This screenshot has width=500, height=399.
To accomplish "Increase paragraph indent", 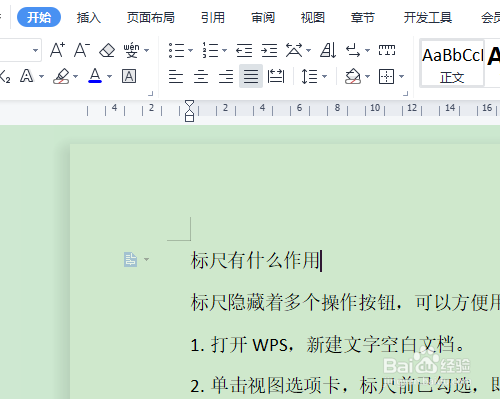I will tap(269, 50).
